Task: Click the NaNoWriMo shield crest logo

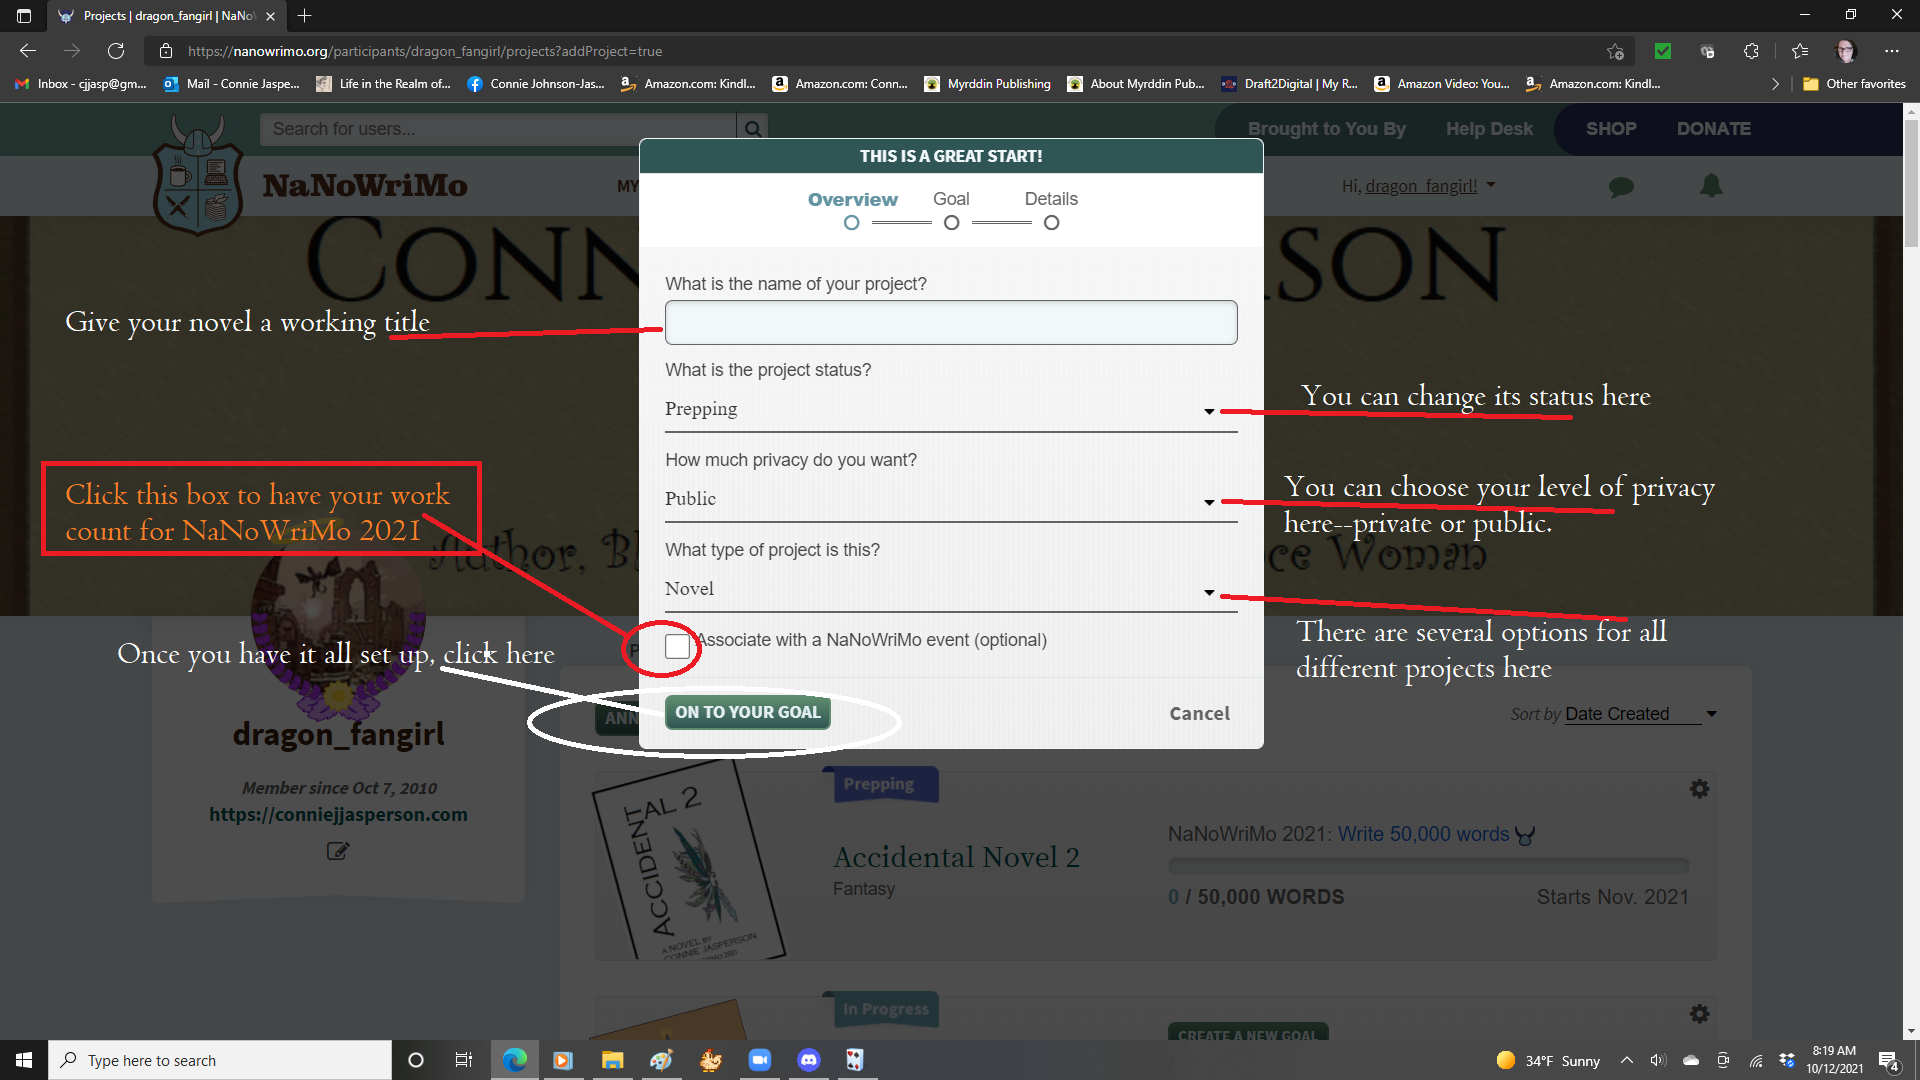Action: (198, 178)
